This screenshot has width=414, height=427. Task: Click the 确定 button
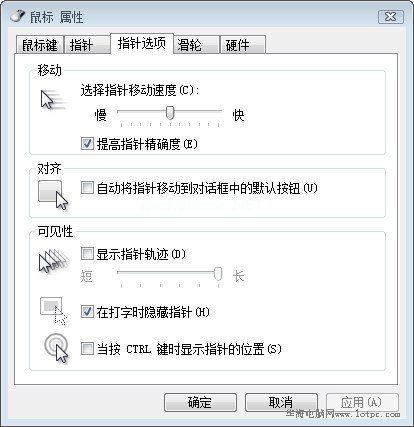(x=200, y=402)
